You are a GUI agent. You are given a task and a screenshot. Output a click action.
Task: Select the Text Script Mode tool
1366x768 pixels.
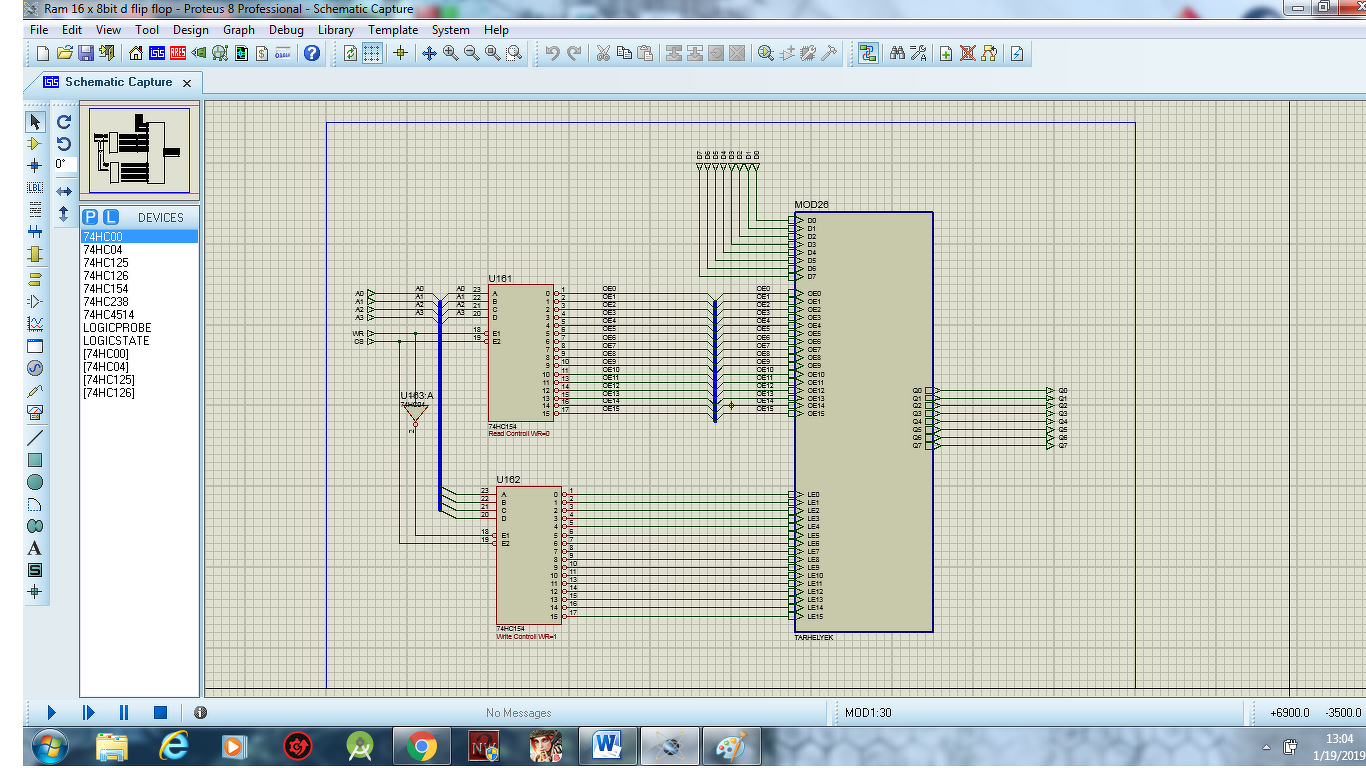pos(35,209)
